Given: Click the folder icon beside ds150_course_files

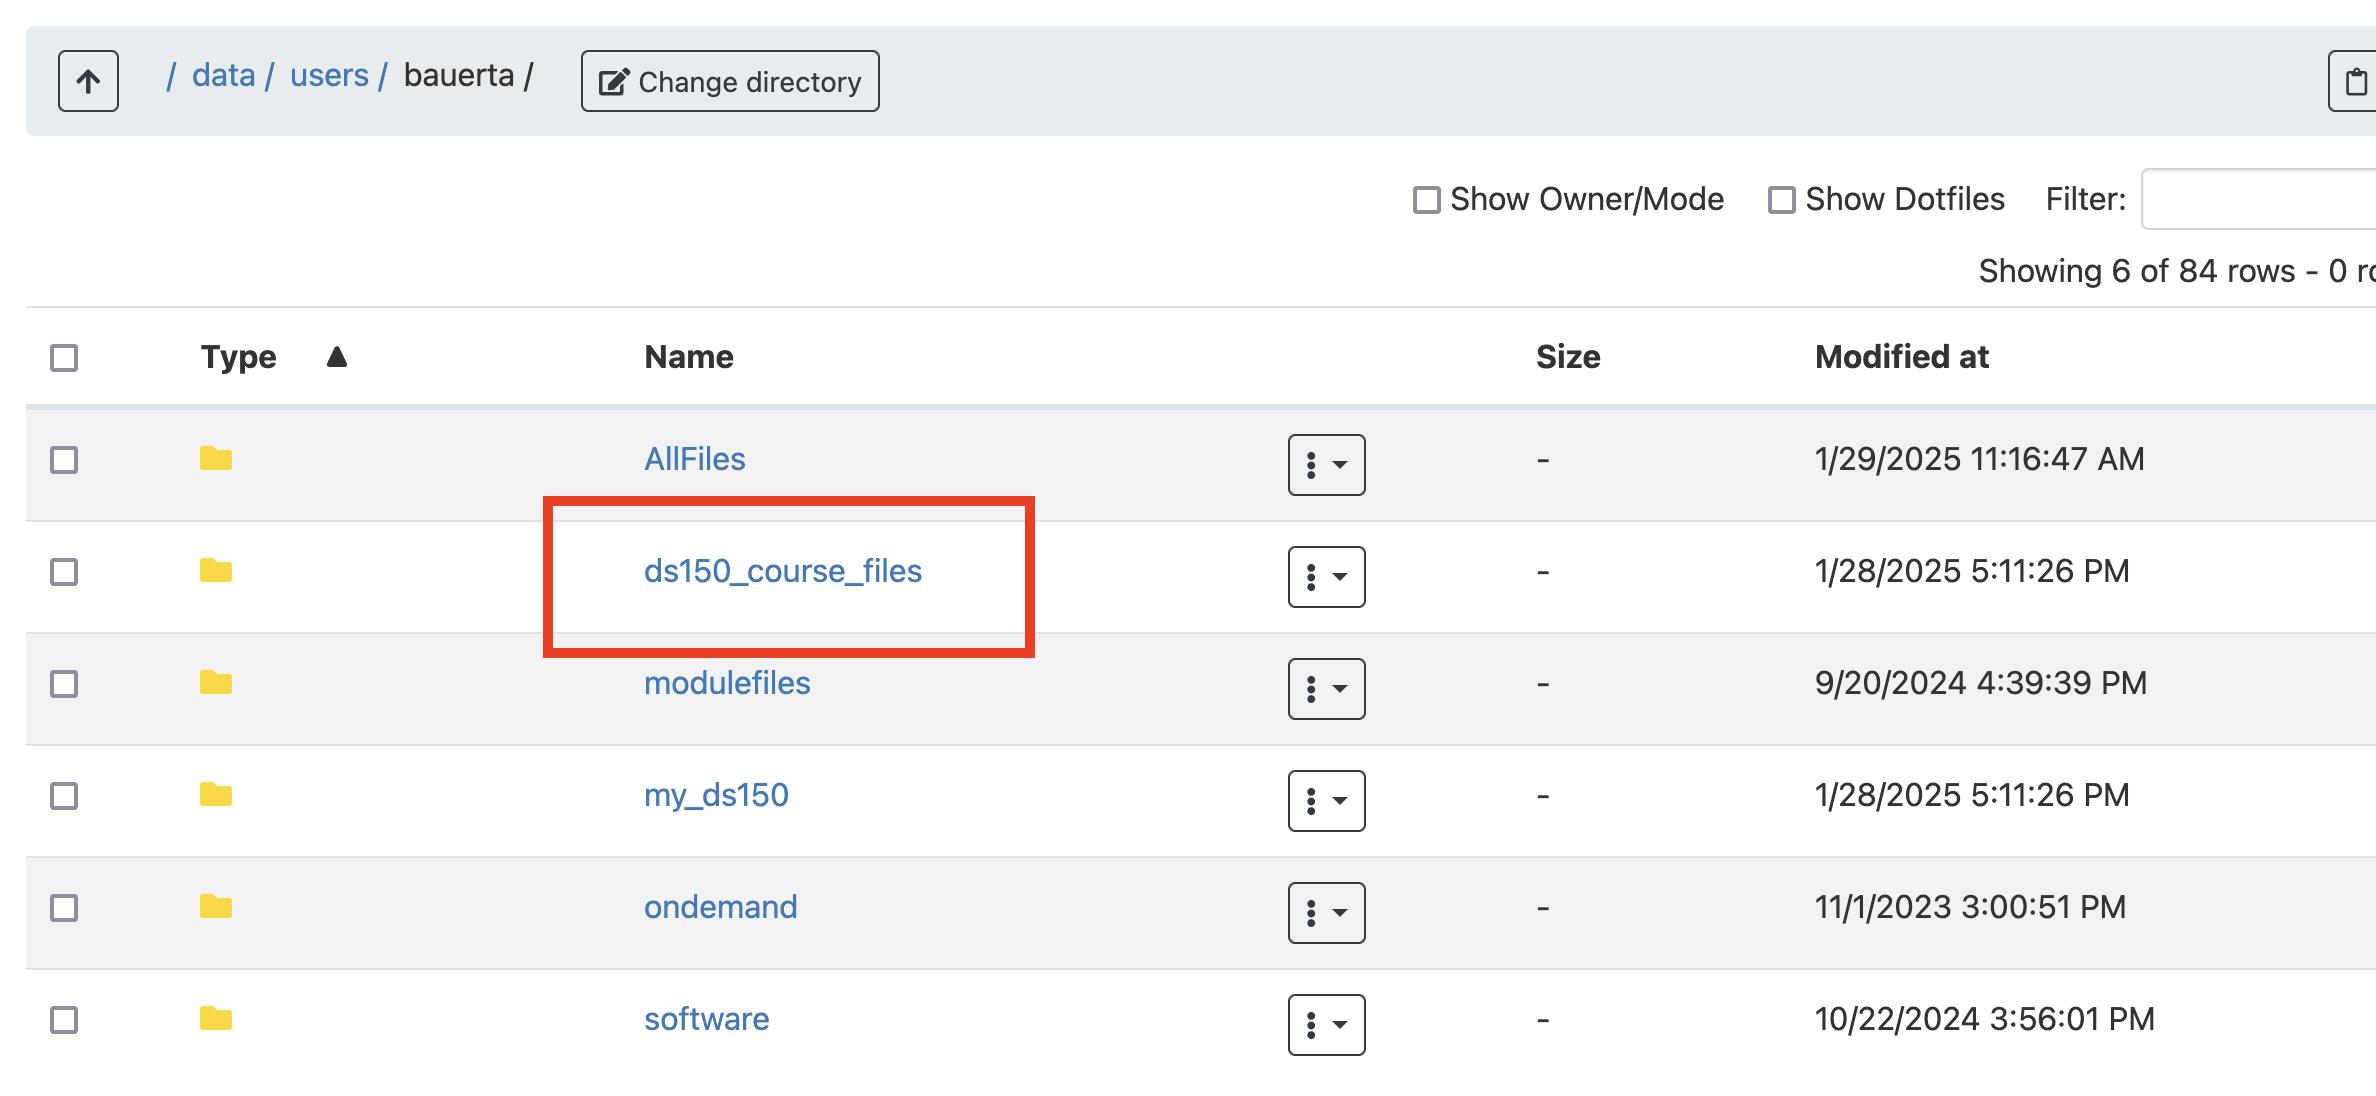Looking at the screenshot, I should click(x=216, y=571).
